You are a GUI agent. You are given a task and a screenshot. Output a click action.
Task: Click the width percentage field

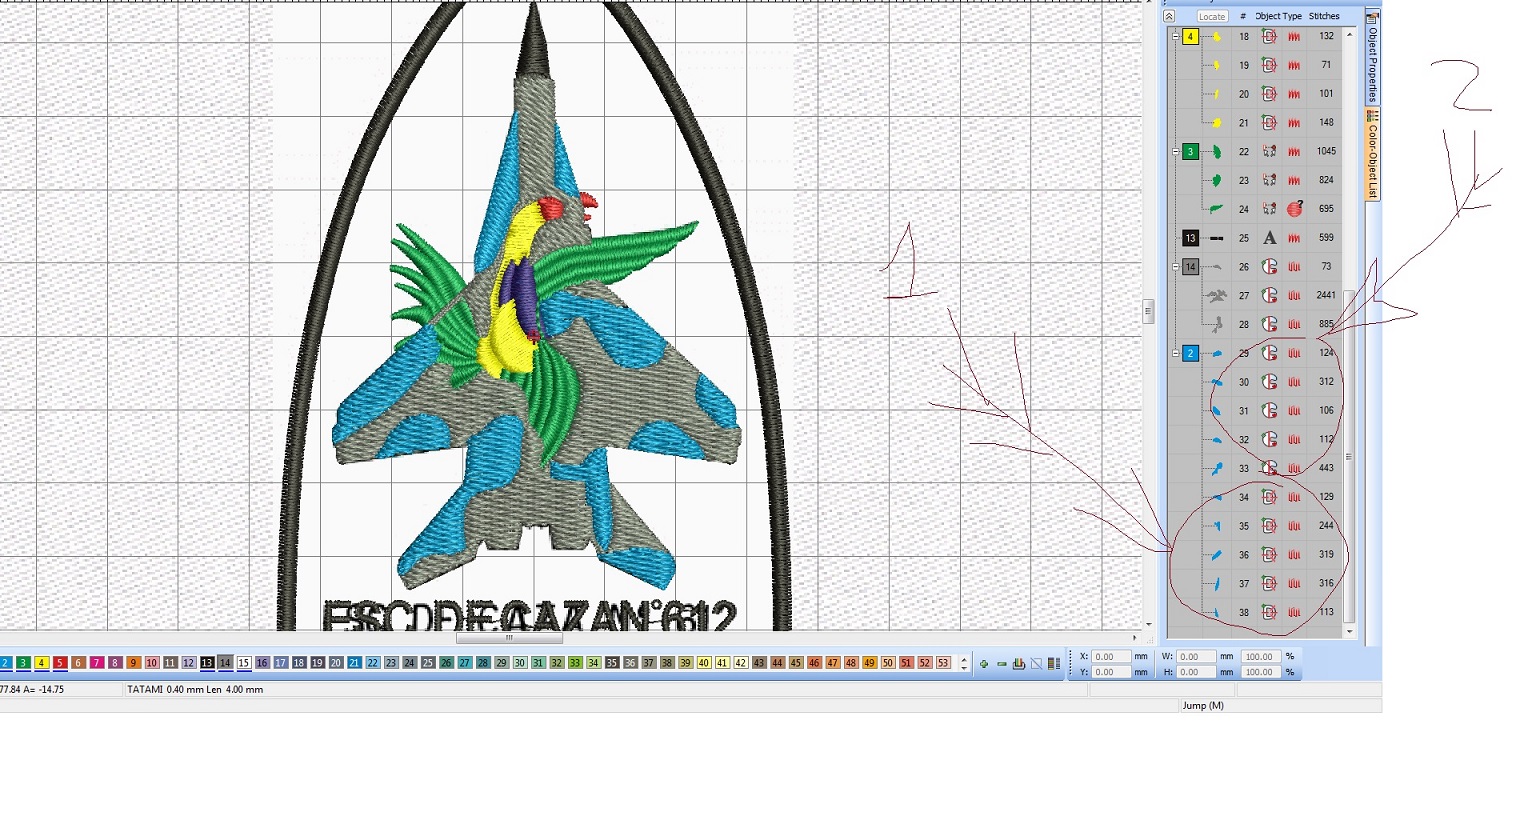pos(1261,657)
